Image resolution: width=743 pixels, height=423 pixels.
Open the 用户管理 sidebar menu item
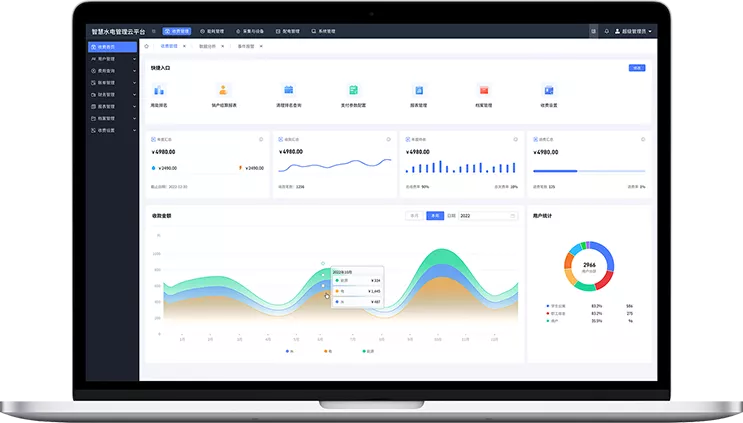(112, 59)
